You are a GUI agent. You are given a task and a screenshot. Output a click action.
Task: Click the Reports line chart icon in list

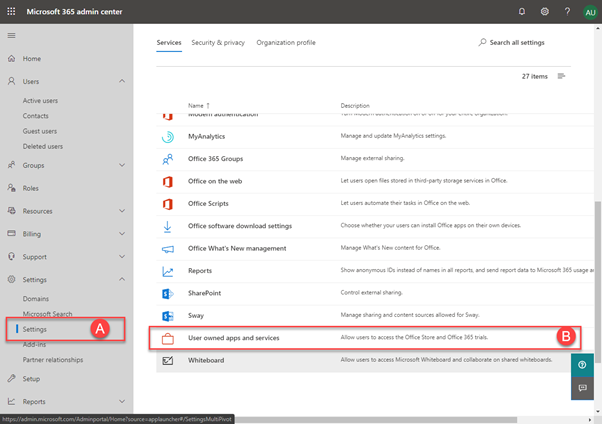tap(167, 272)
